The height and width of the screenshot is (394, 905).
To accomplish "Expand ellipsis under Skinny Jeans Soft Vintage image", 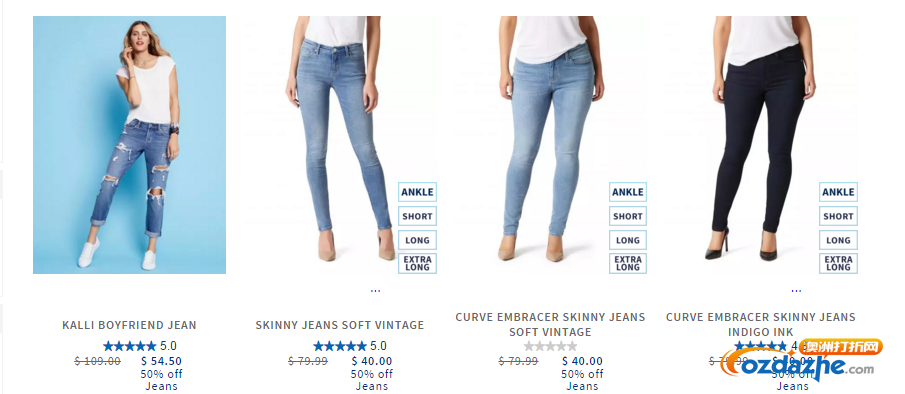I will [x=375, y=291].
